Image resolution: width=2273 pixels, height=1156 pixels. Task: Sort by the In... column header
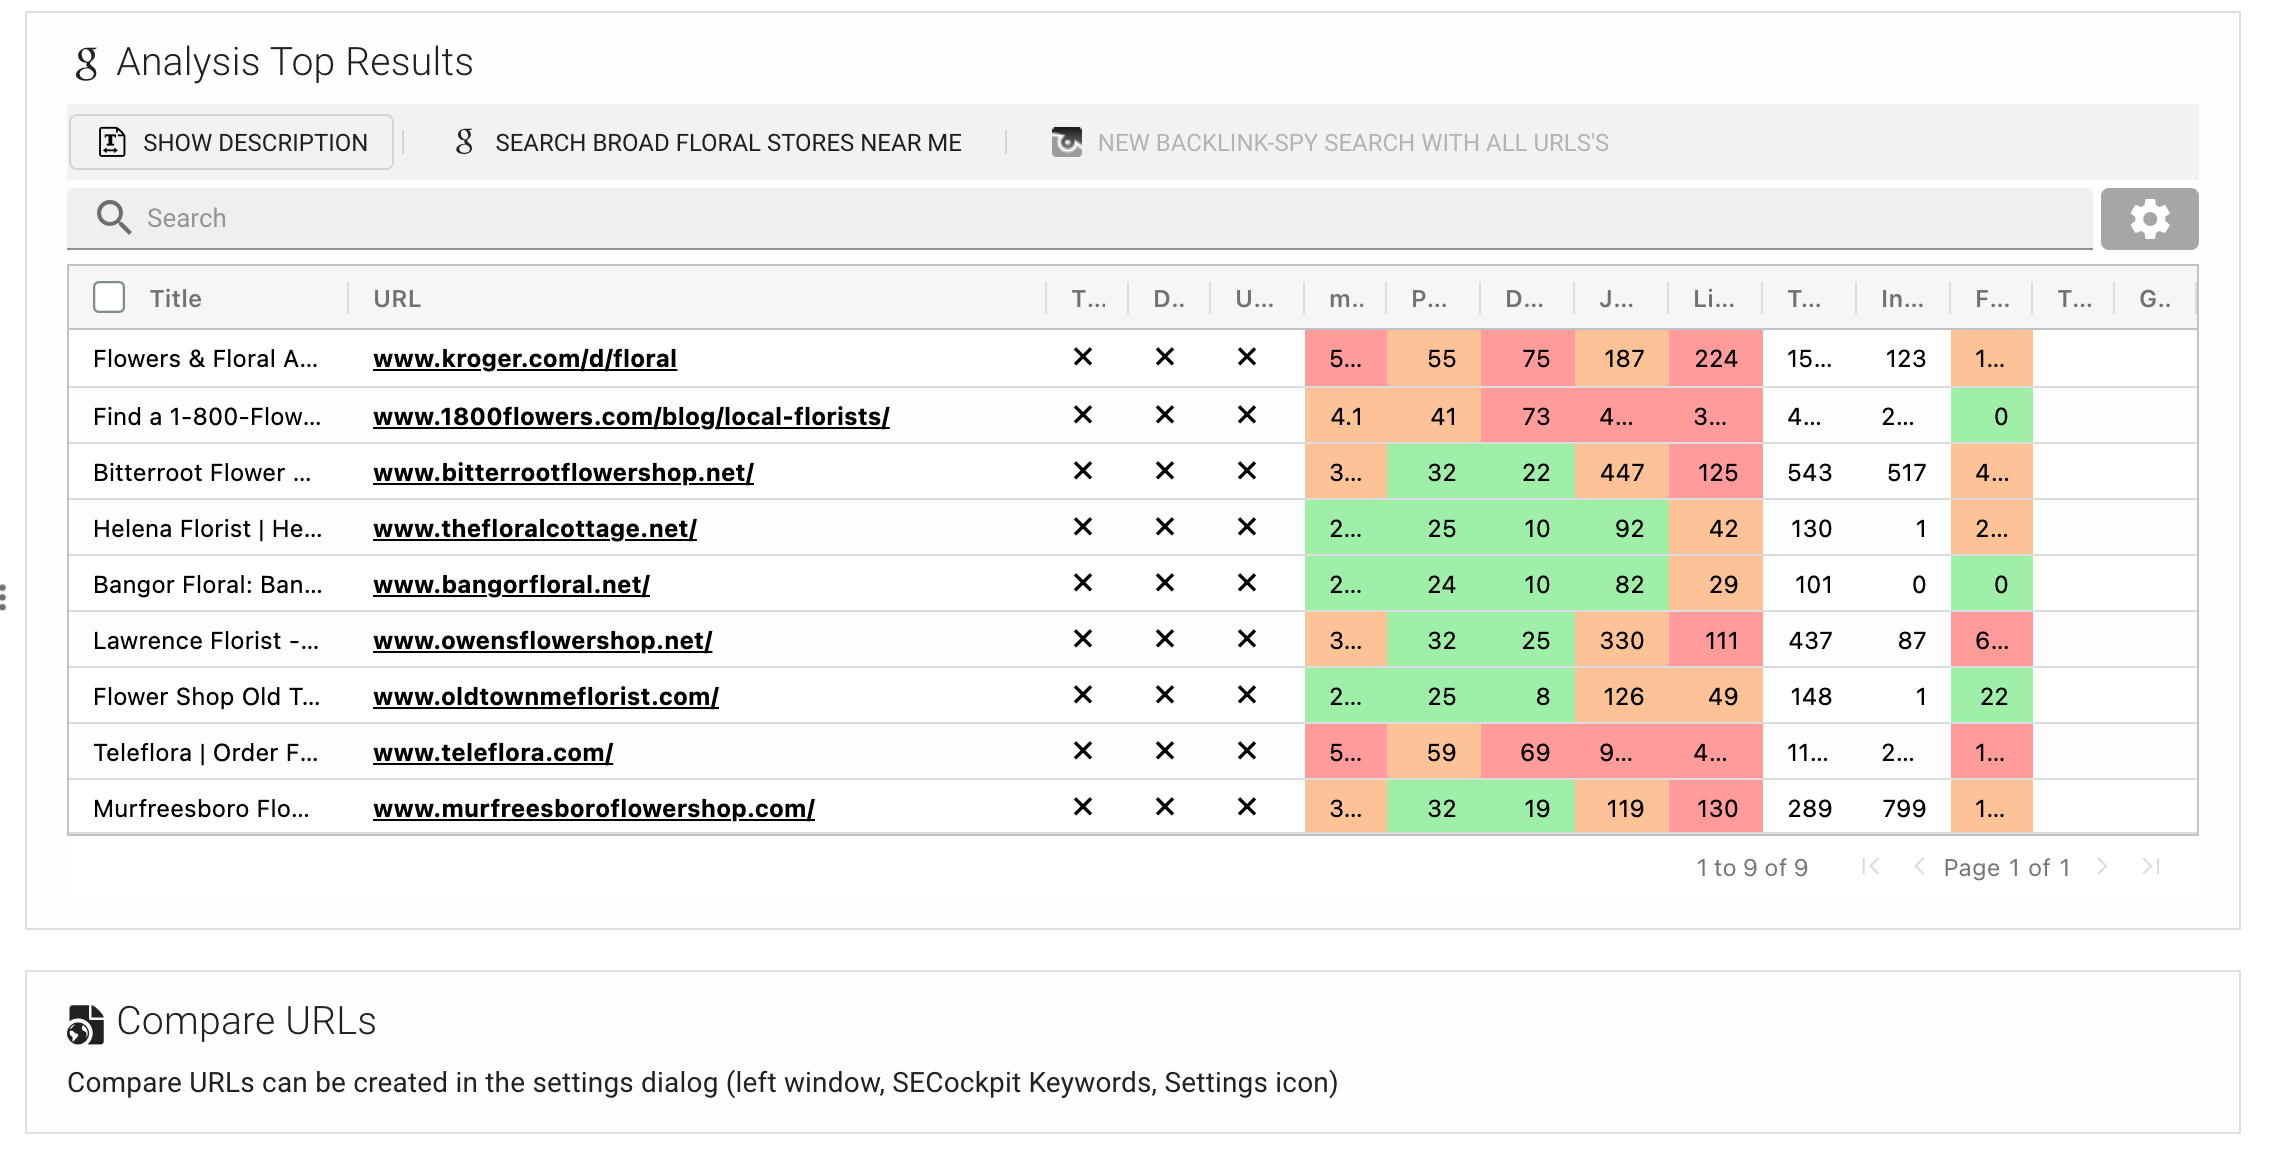click(x=1901, y=298)
